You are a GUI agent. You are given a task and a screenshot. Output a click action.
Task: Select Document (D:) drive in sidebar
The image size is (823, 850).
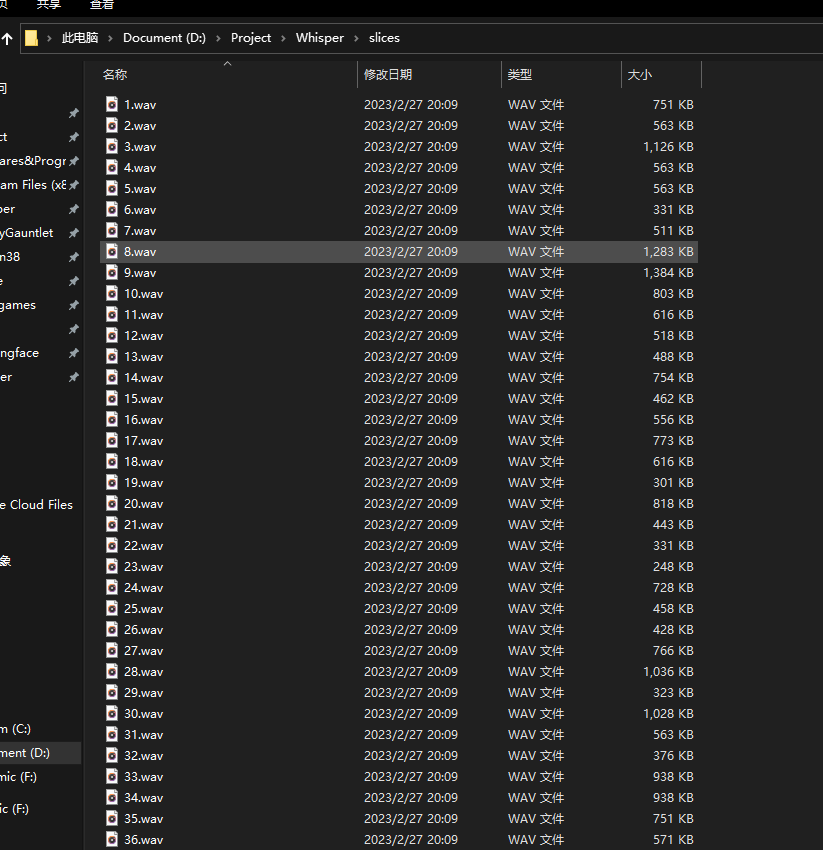[x=25, y=753]
